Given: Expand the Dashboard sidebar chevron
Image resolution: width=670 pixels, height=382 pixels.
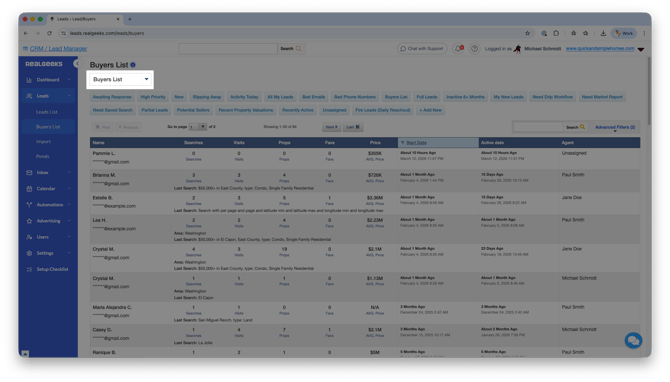Looking at the screenshot, I should click(x=69, y=80).
